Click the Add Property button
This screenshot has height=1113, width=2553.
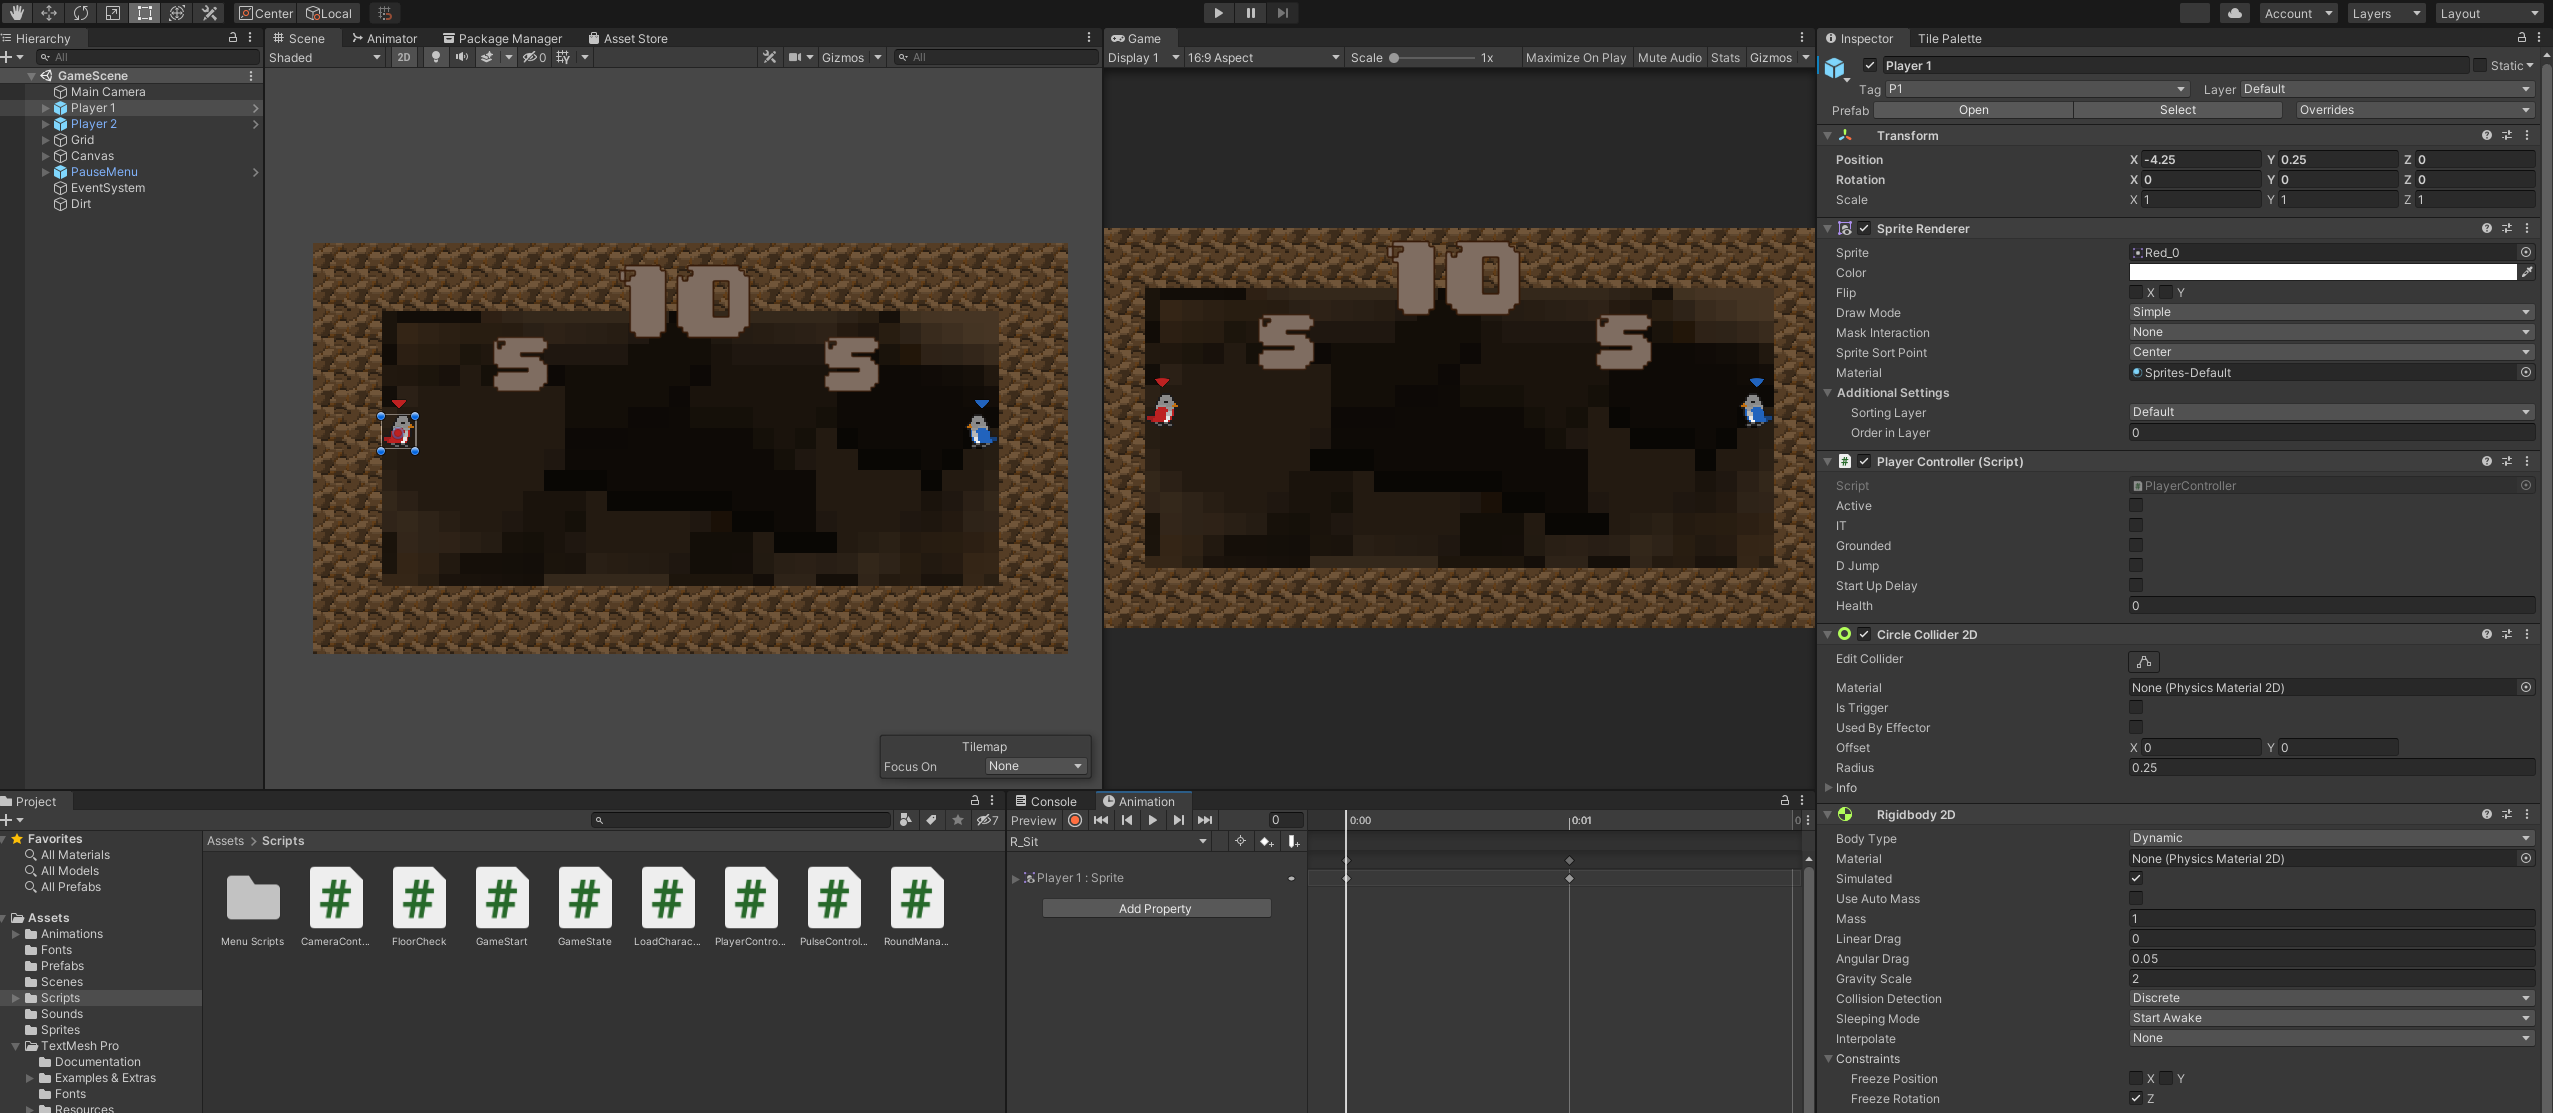(1156, 908)
